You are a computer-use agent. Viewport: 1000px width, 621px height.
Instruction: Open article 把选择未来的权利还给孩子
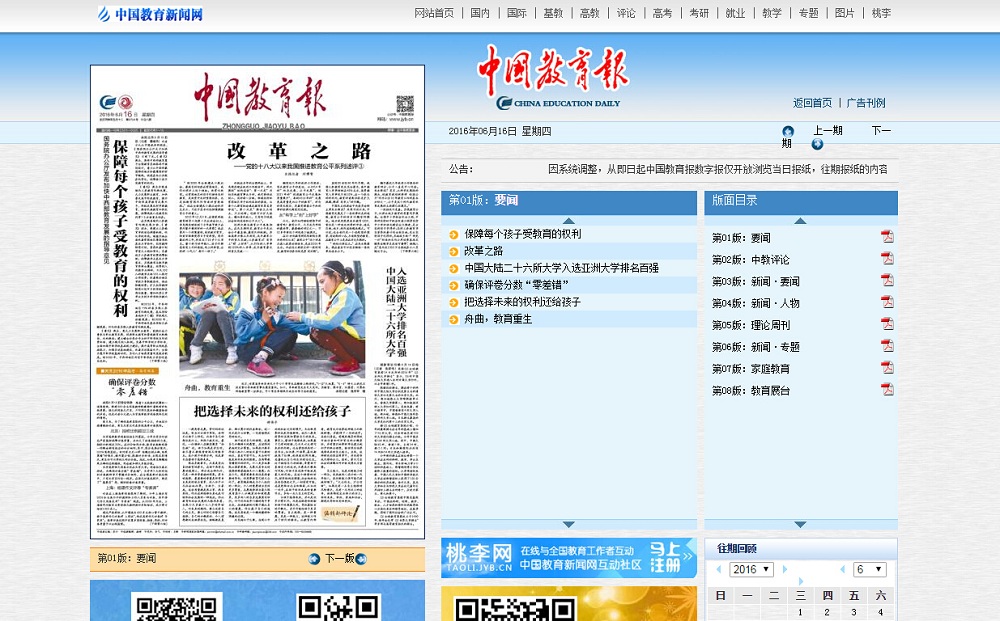[x=522, y=302]
